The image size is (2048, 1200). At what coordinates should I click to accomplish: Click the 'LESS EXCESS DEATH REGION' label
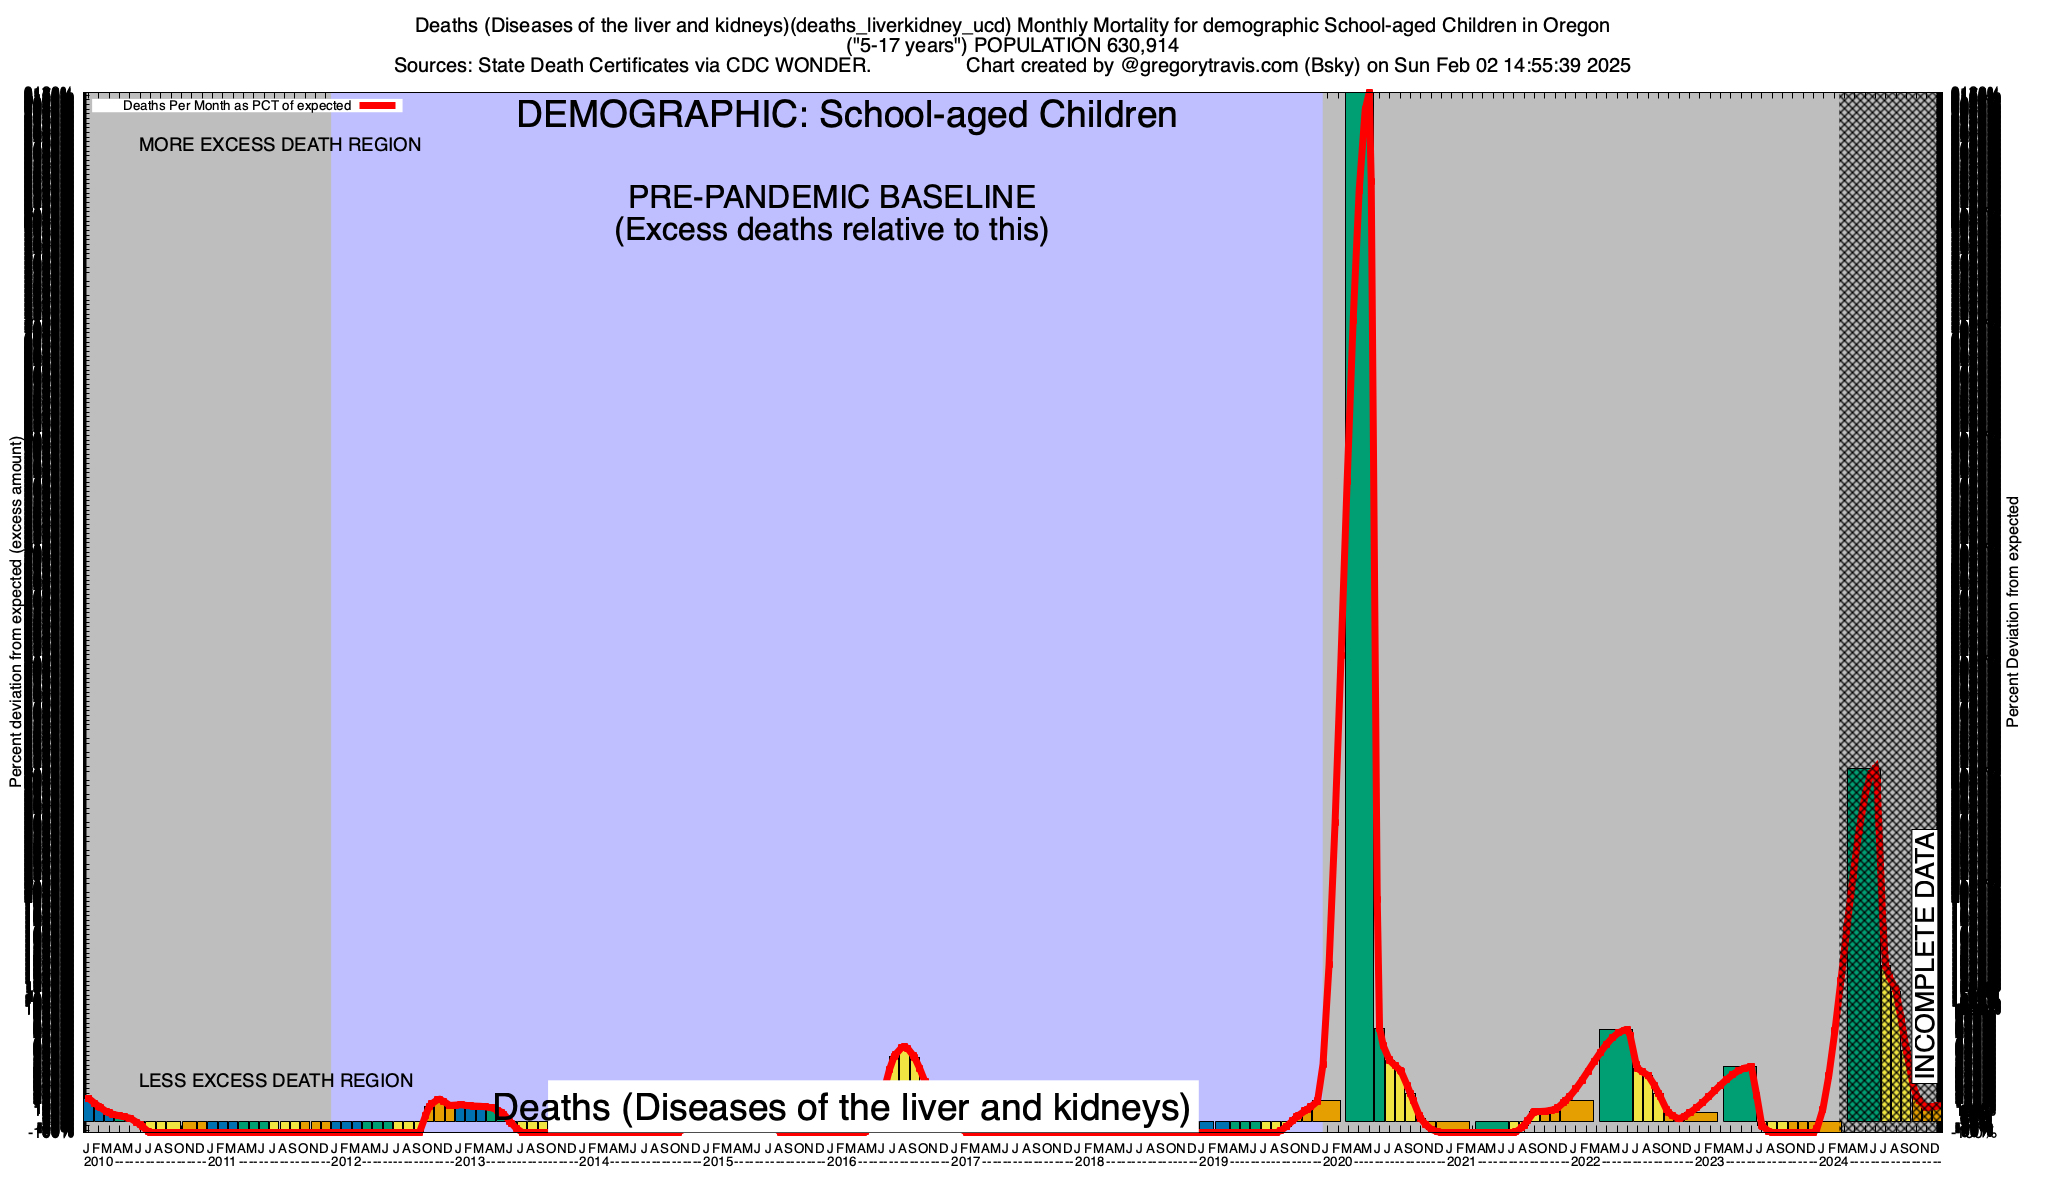click(276, 1081)
